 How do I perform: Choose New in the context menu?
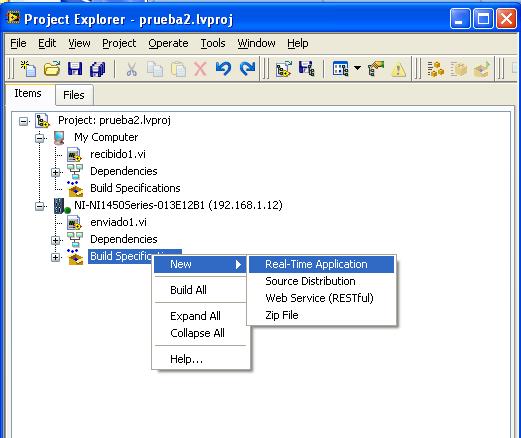[x=199, y=264]
